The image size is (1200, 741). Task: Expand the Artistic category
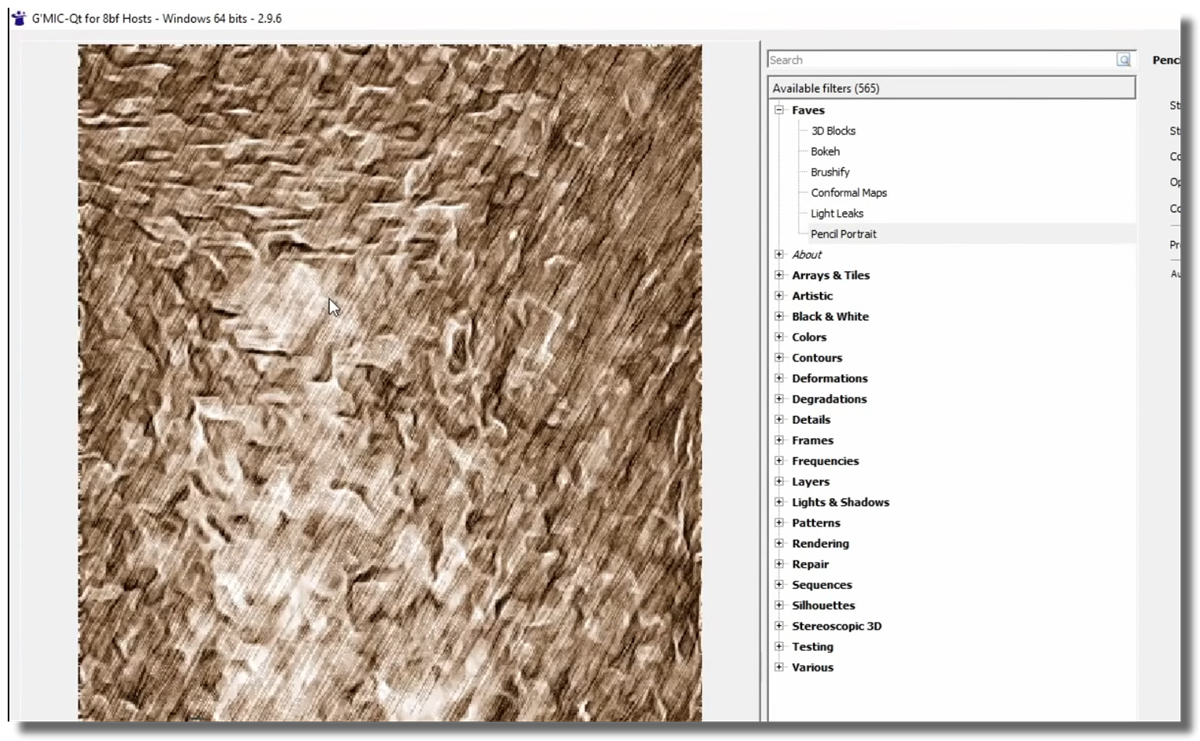coord(779,296)
